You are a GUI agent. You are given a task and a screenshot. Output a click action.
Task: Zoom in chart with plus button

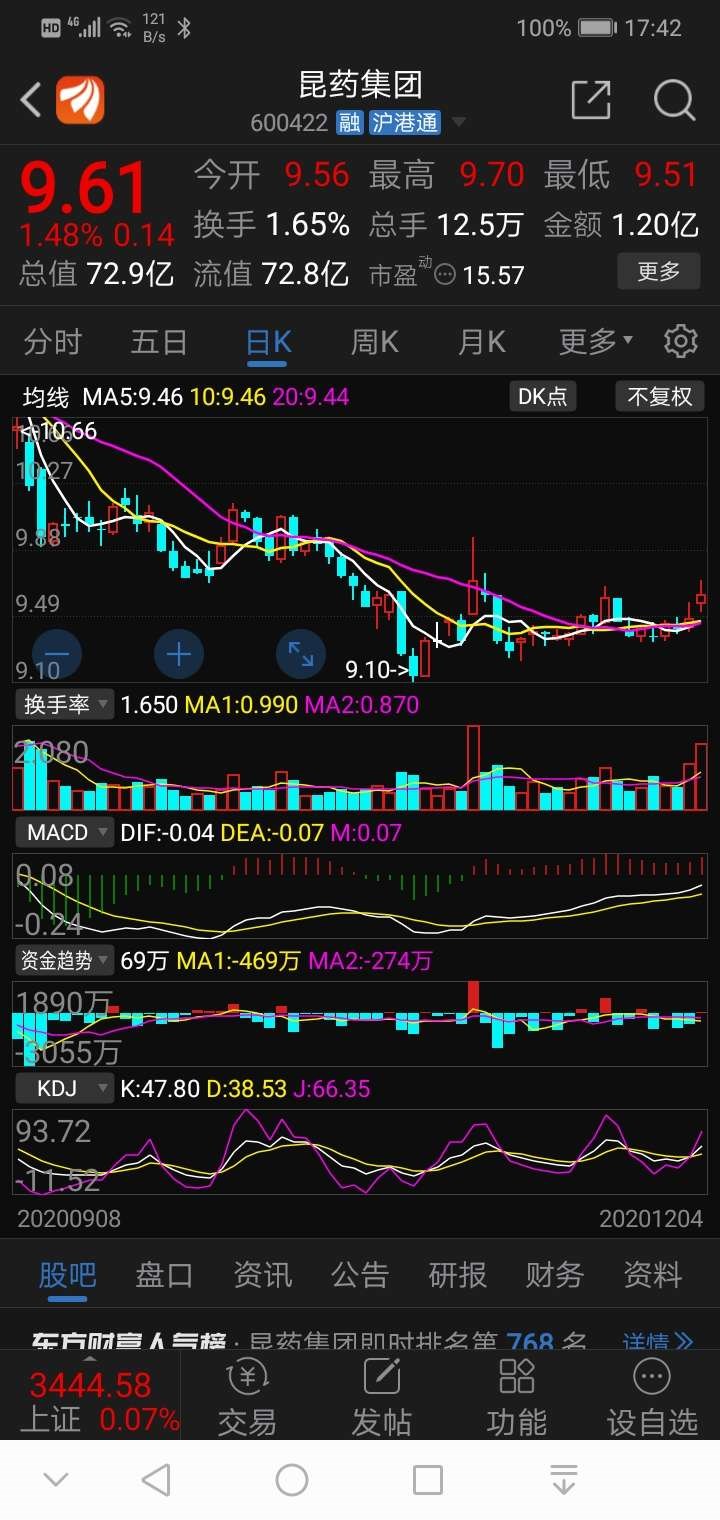pyautogui.click(x=179, y=655)
